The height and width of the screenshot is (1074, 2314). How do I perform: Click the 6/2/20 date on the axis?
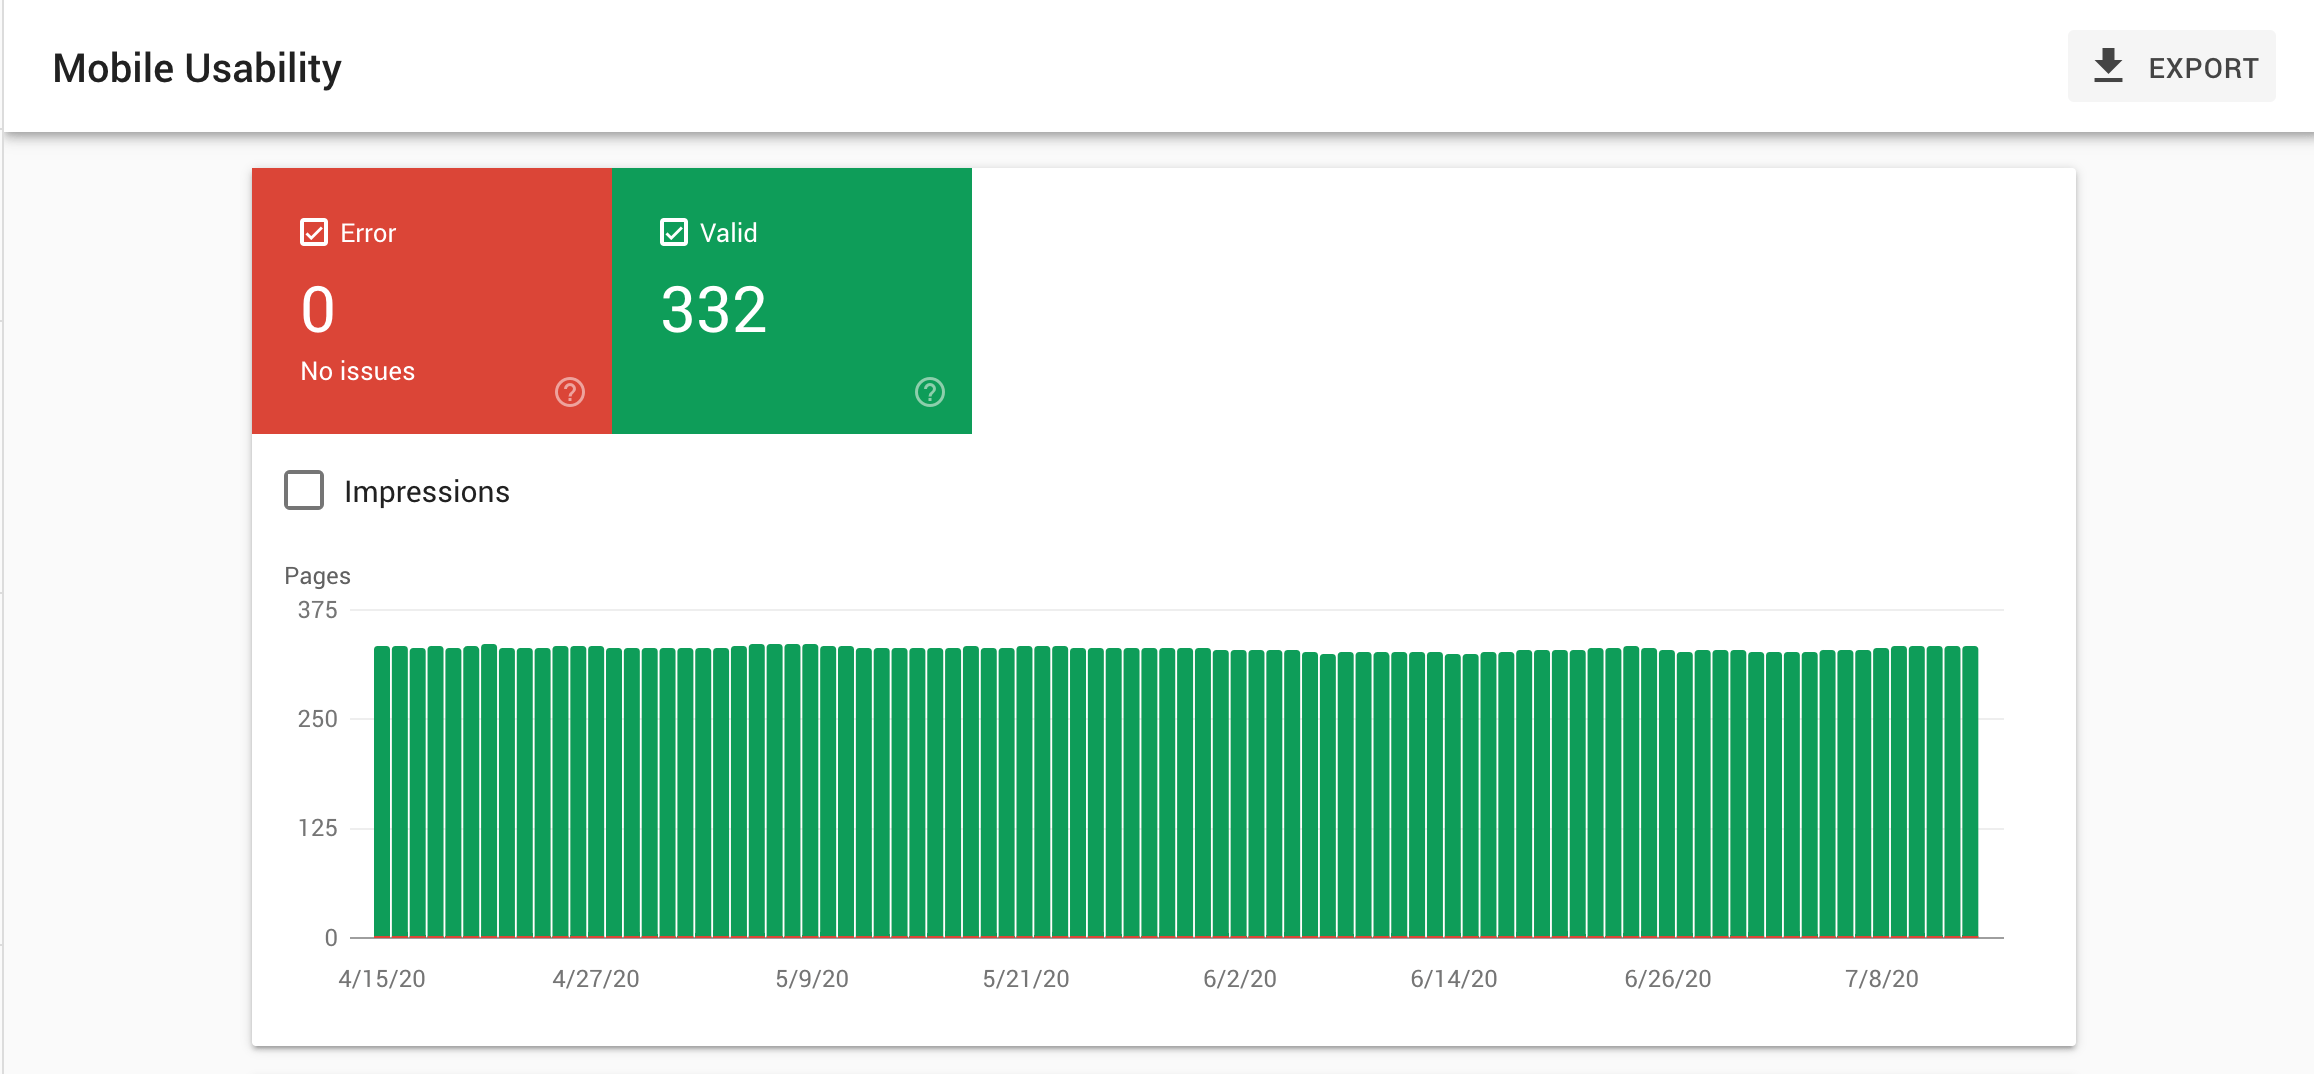[x=1240, y=979]
